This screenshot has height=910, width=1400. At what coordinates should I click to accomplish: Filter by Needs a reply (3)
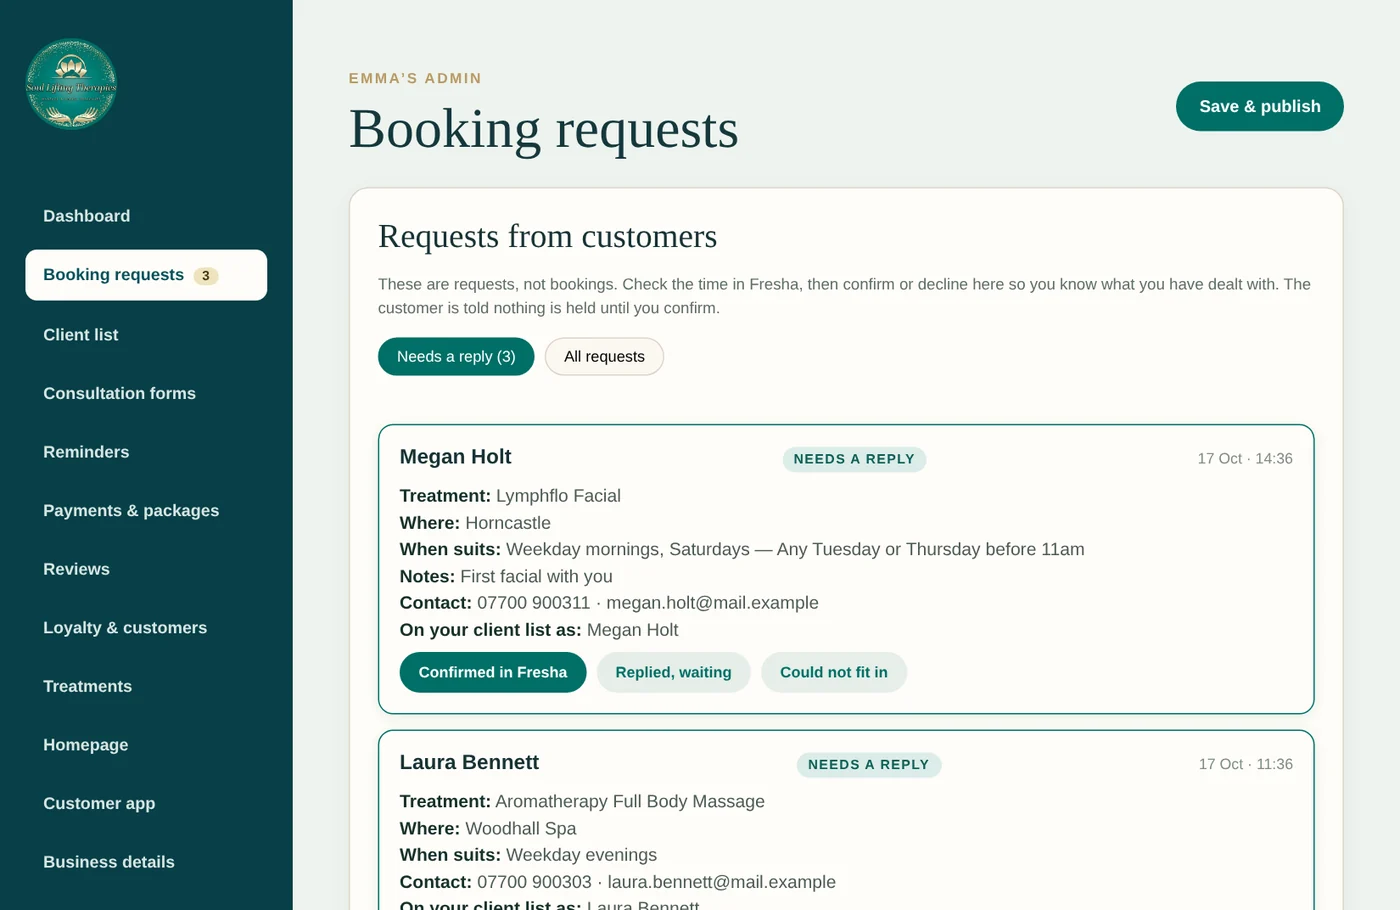(456, 357)
